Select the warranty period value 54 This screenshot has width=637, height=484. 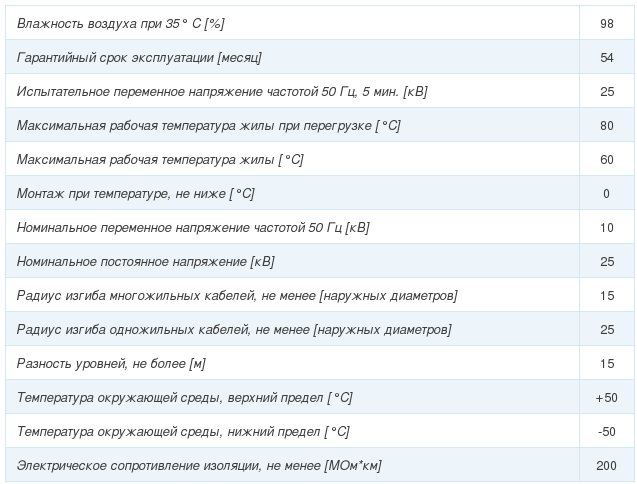[606, 57]
